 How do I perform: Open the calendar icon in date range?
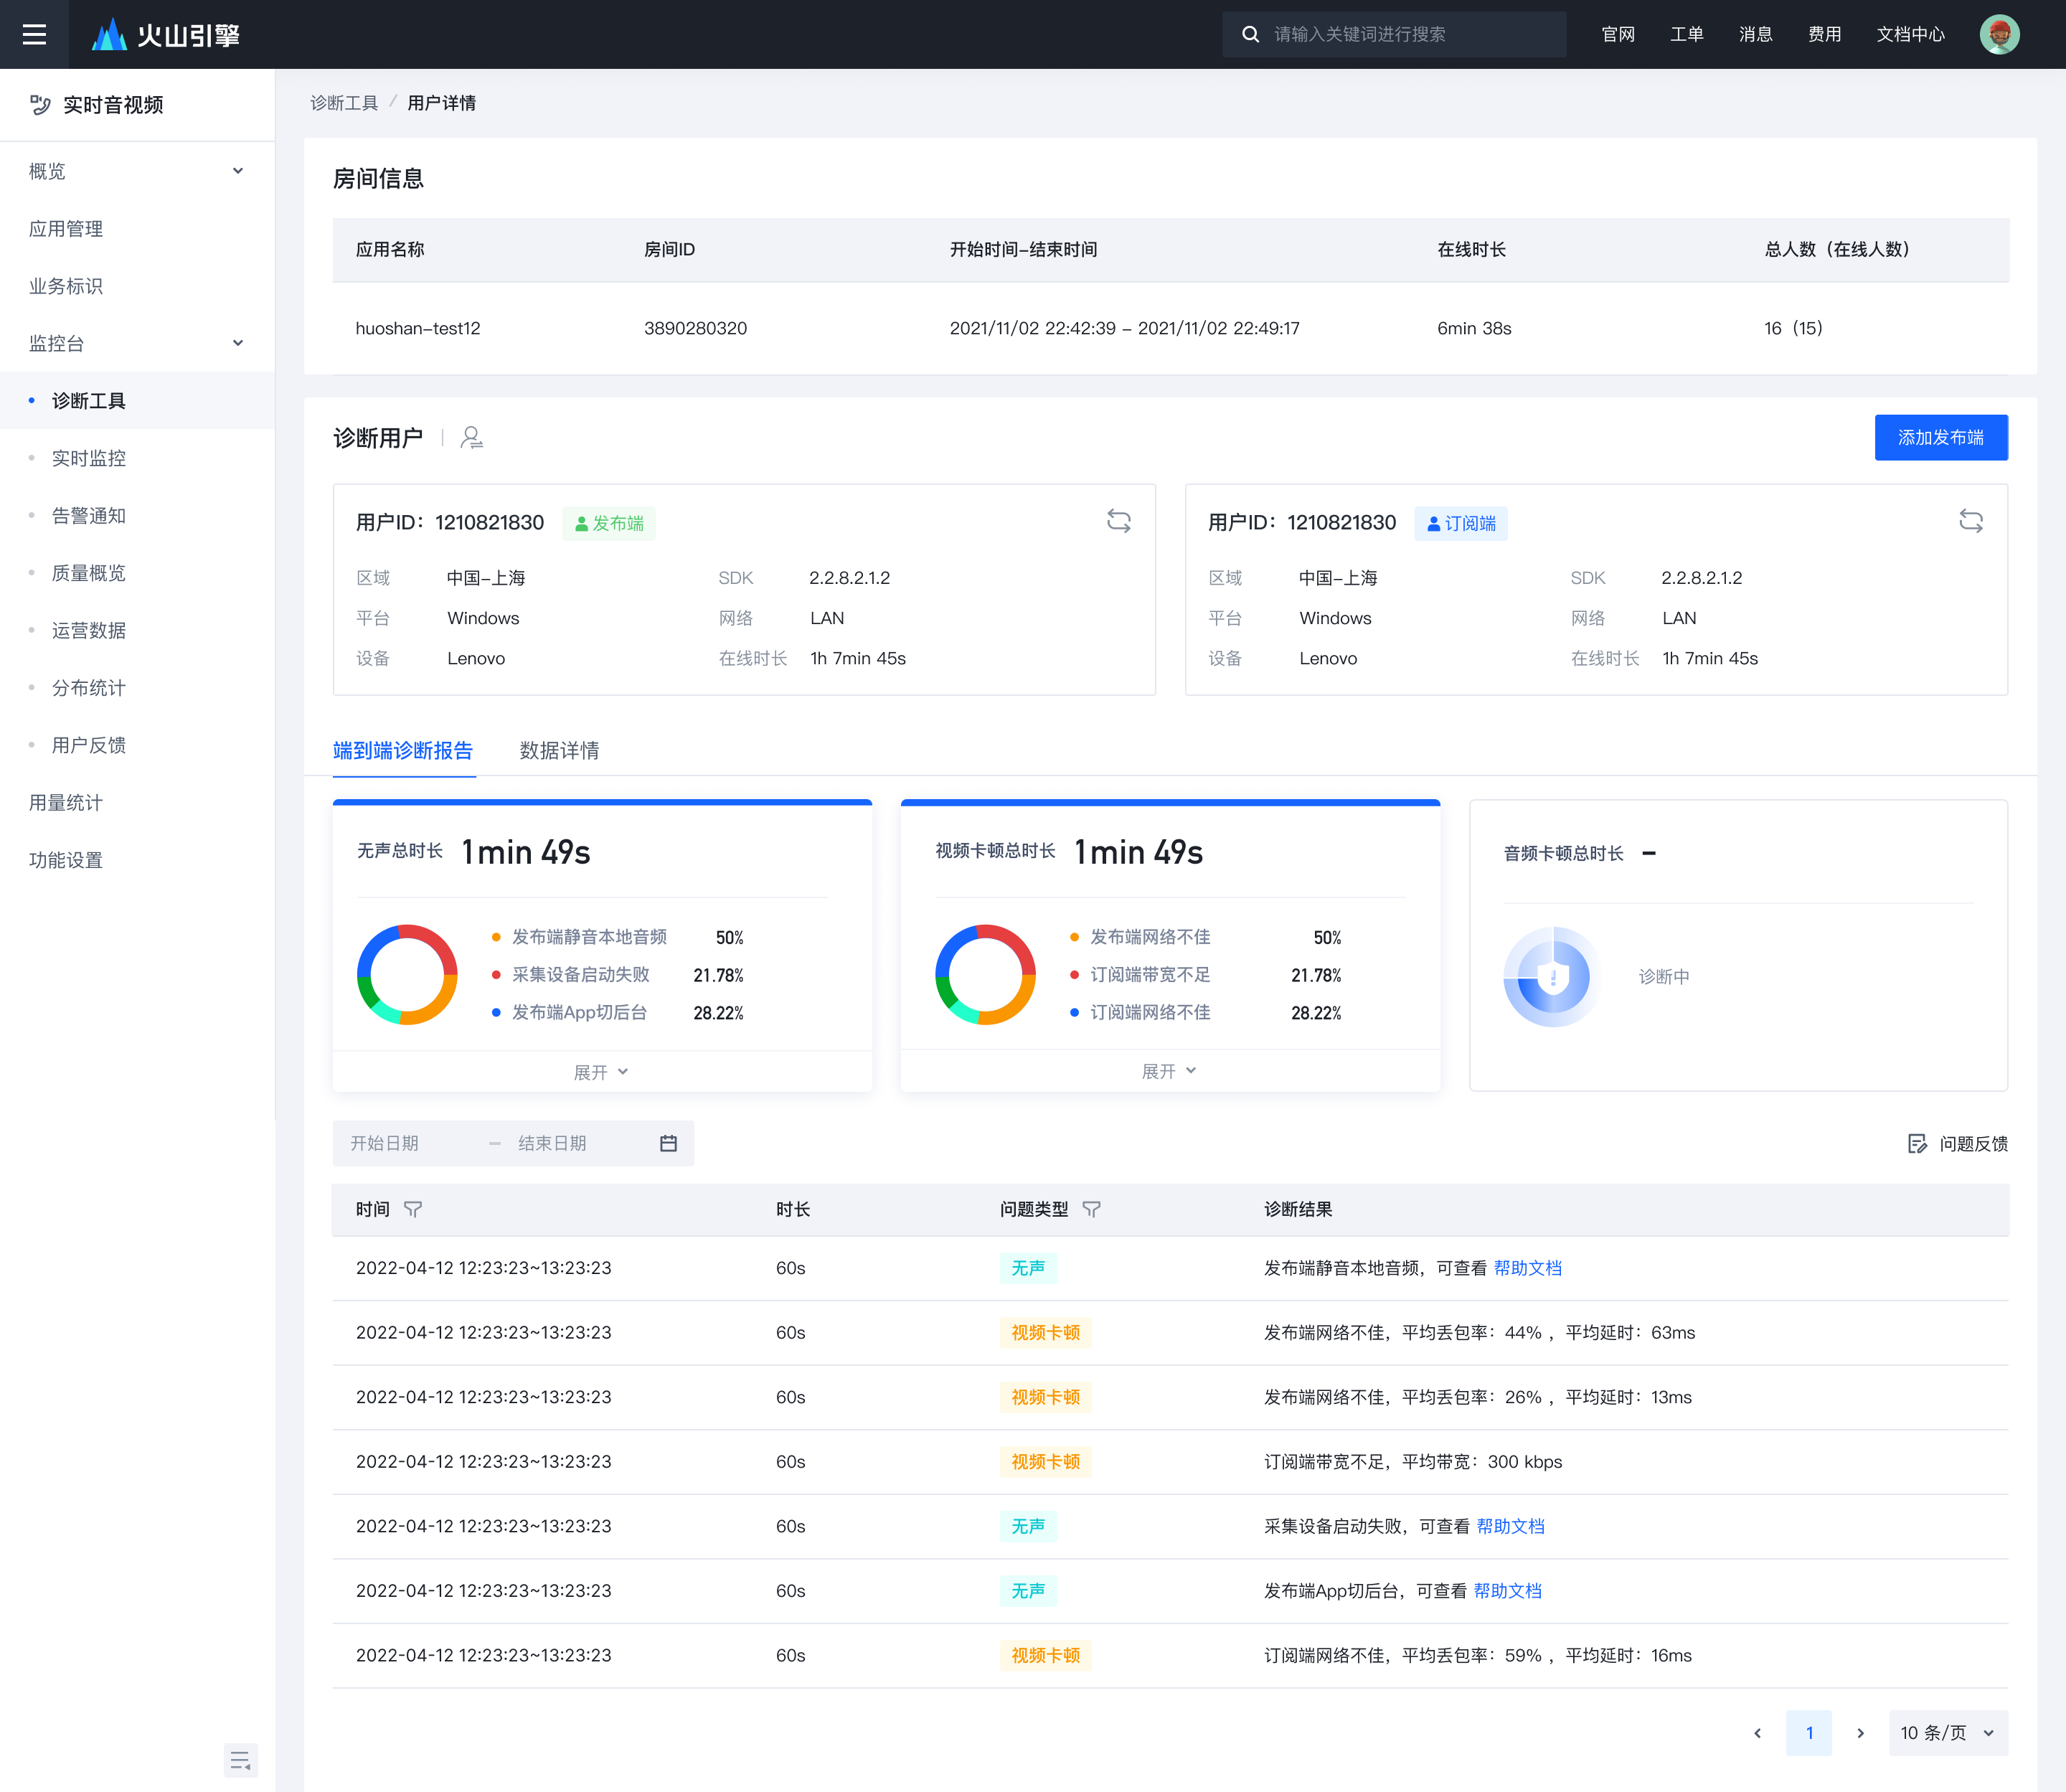tap(669, 1143)
